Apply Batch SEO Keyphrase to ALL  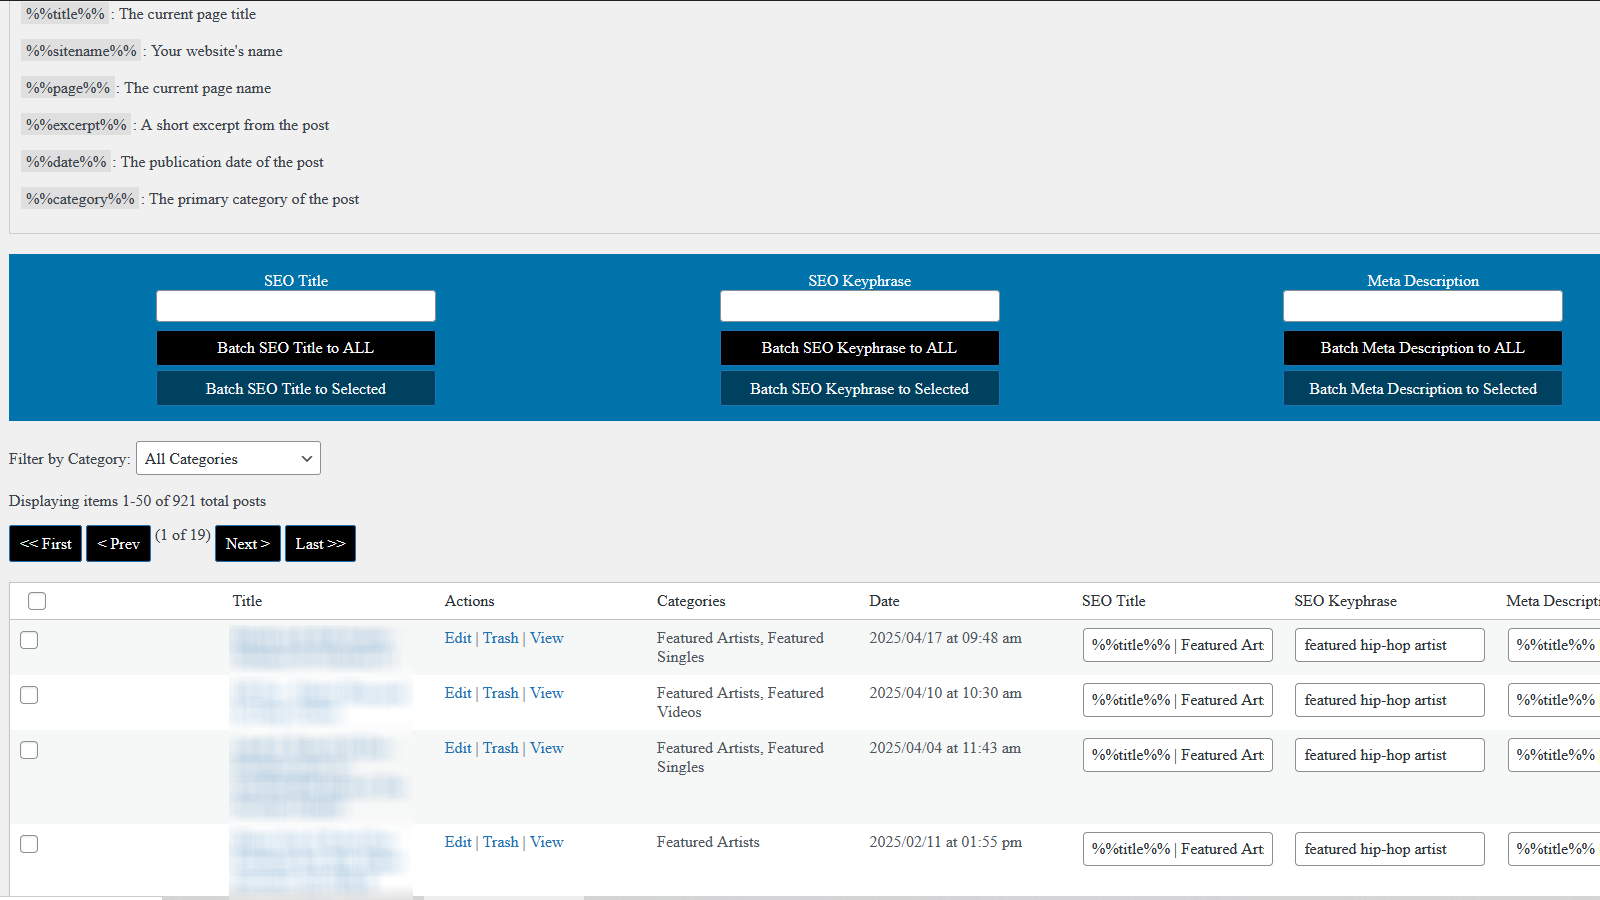[x=859, y=348]
